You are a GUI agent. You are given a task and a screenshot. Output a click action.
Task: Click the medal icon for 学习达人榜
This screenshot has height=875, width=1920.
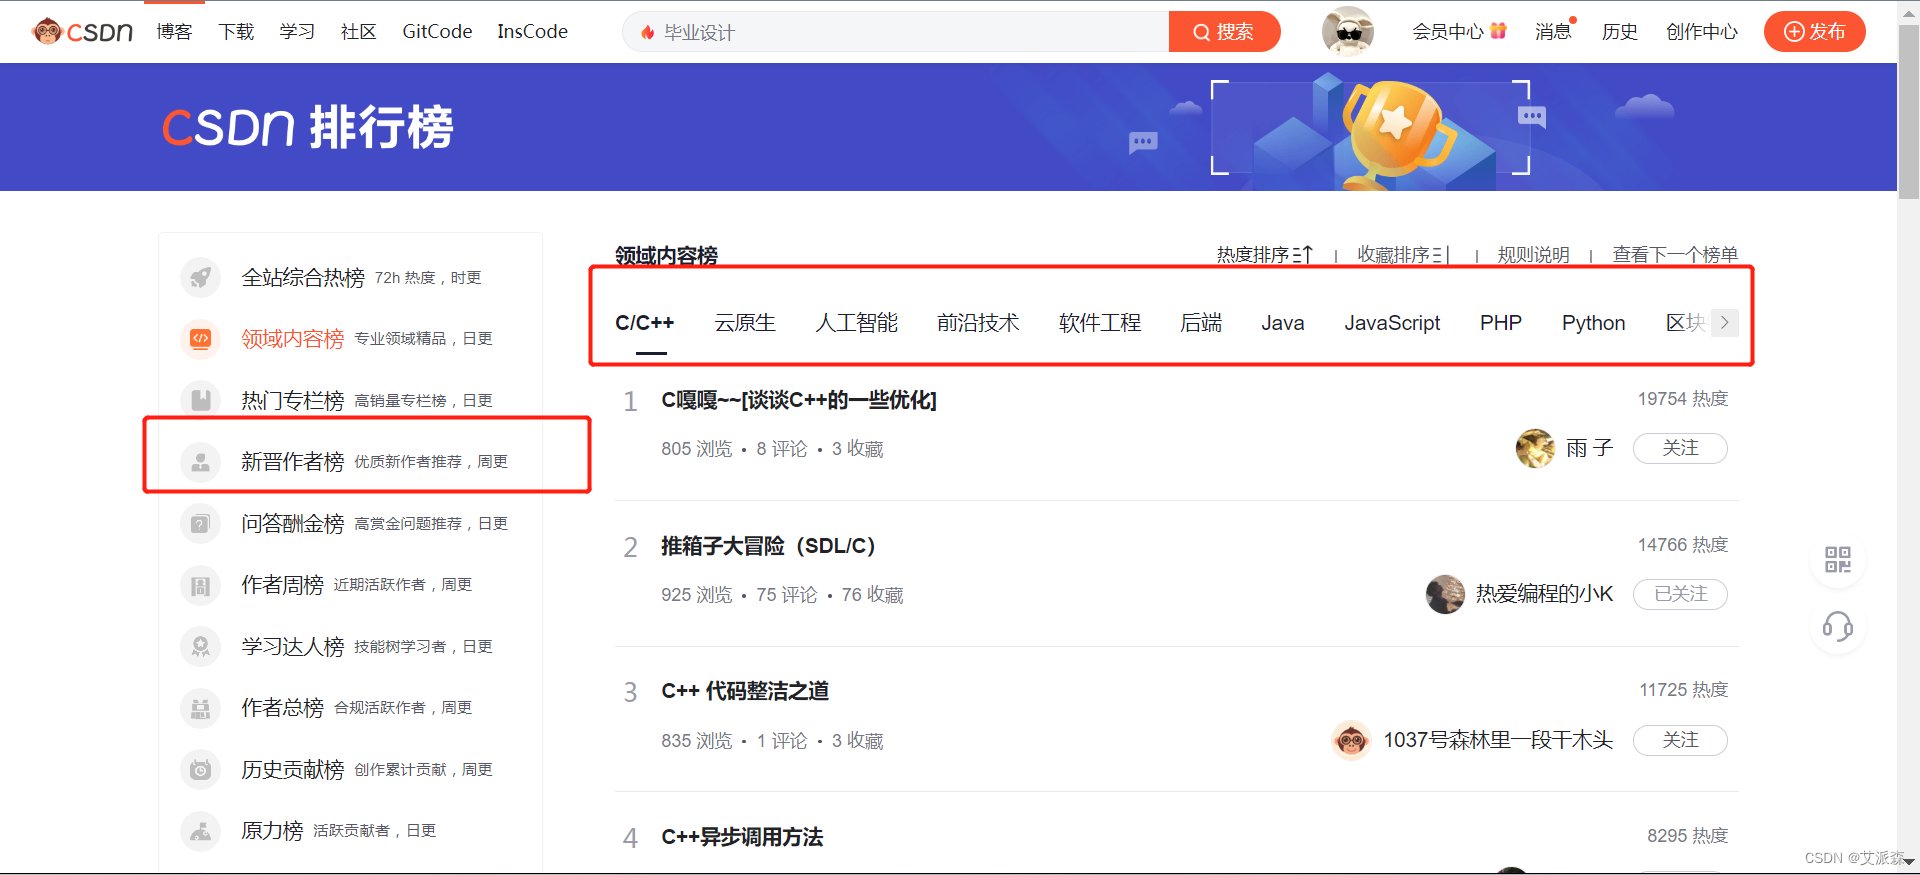point(201,646)
